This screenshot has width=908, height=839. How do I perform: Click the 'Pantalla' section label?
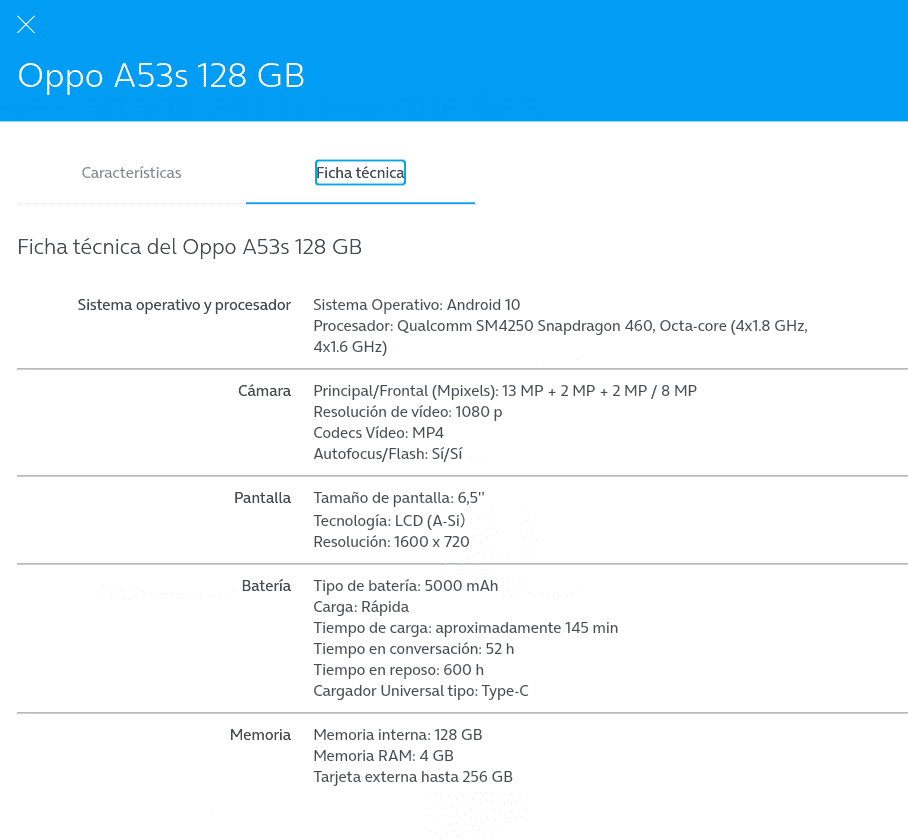(262, 498)
